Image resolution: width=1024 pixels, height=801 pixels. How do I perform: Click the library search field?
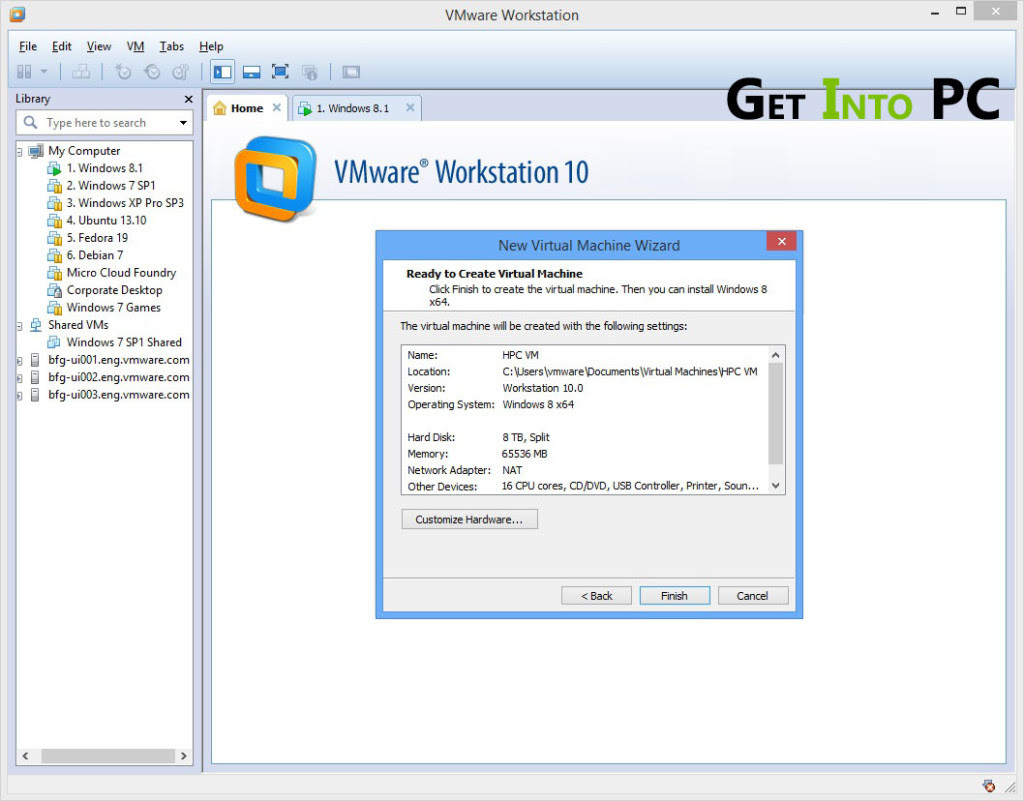click(x=104, y=123)
